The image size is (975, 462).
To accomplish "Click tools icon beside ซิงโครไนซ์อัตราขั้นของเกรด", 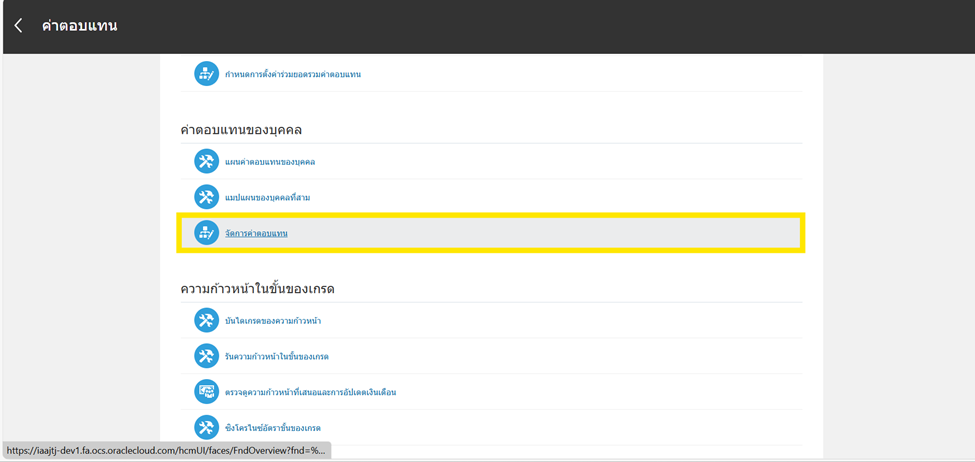I will (206, 428).
